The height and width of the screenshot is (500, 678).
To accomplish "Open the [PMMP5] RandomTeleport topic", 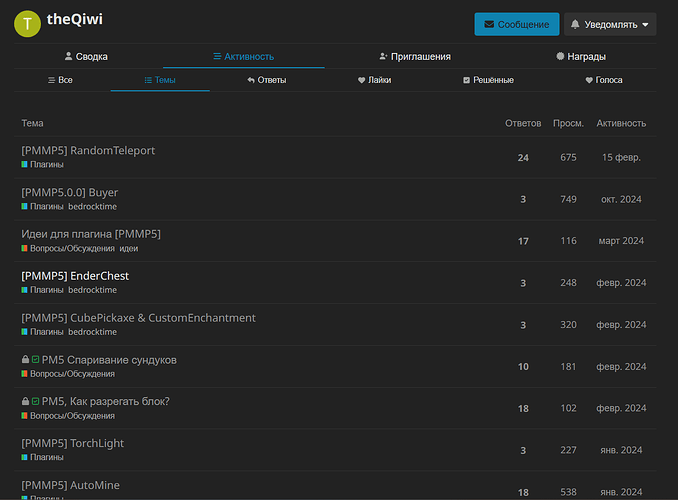I will [x=88, y=151].
